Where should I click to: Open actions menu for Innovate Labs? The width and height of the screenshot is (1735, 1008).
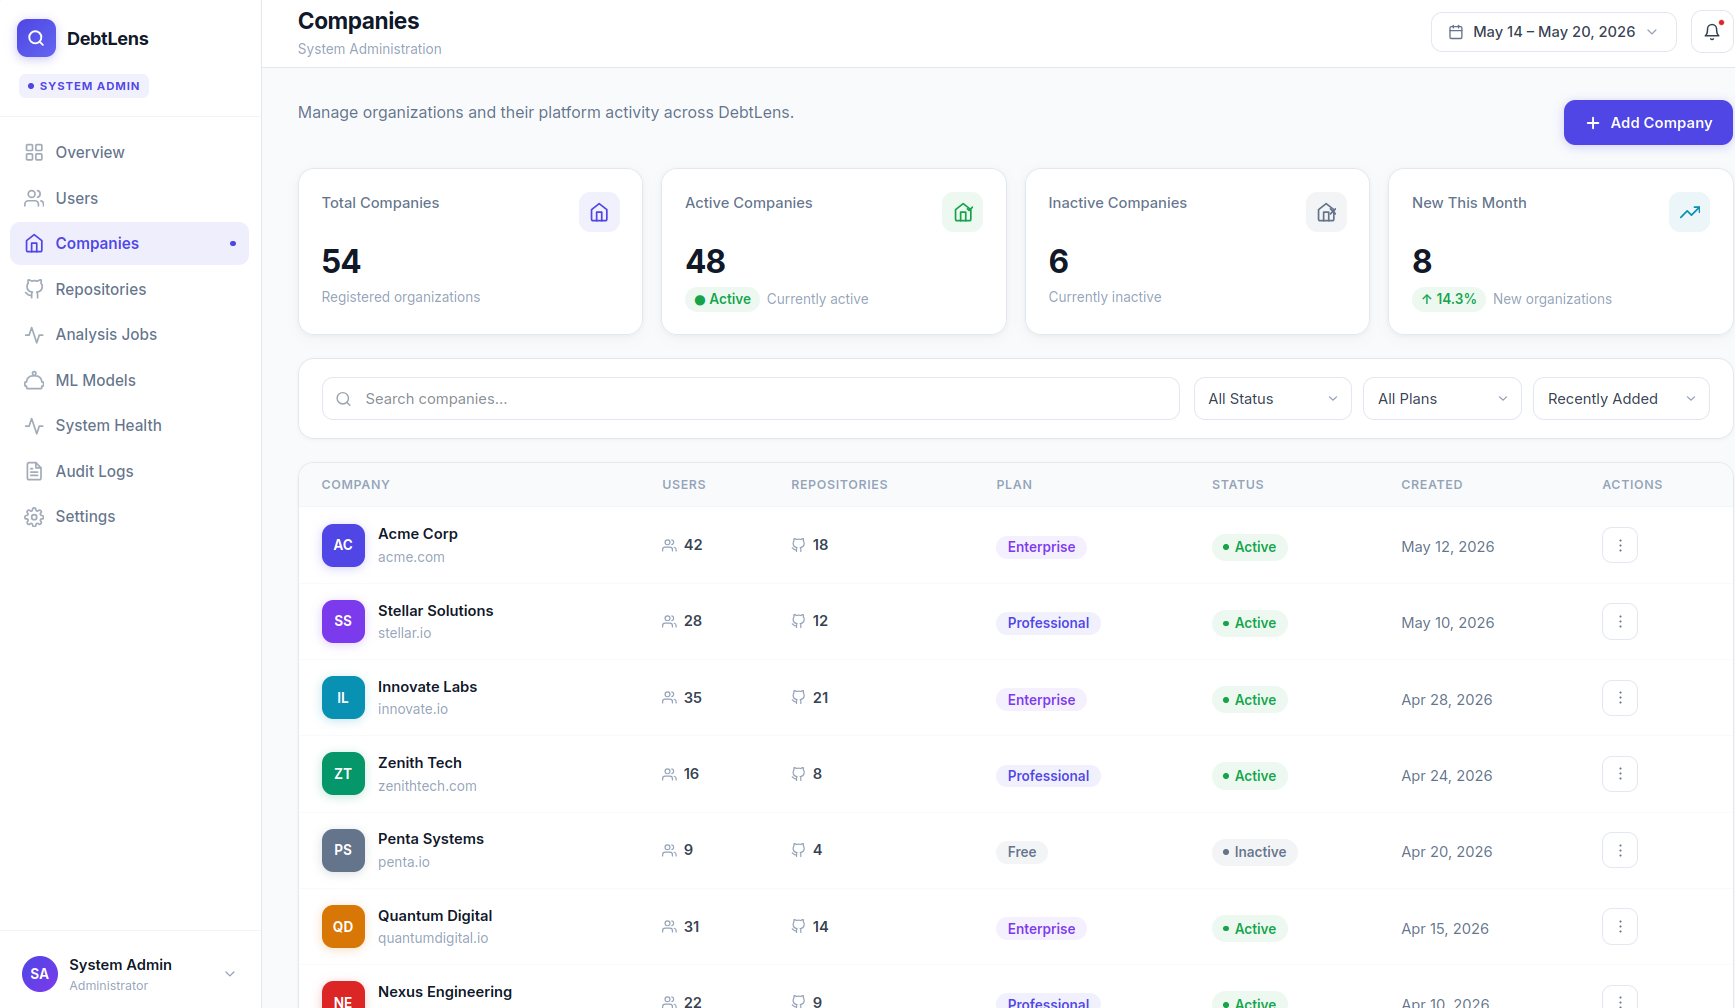[x=1620, y=698]
